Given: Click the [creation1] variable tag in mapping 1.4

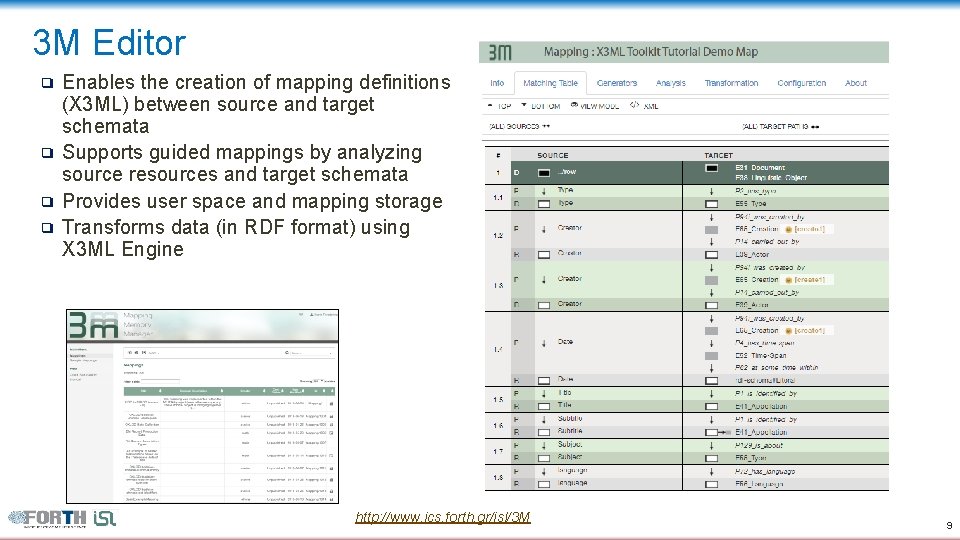Looking at the screenshot, I should click(x=809, y=331).
